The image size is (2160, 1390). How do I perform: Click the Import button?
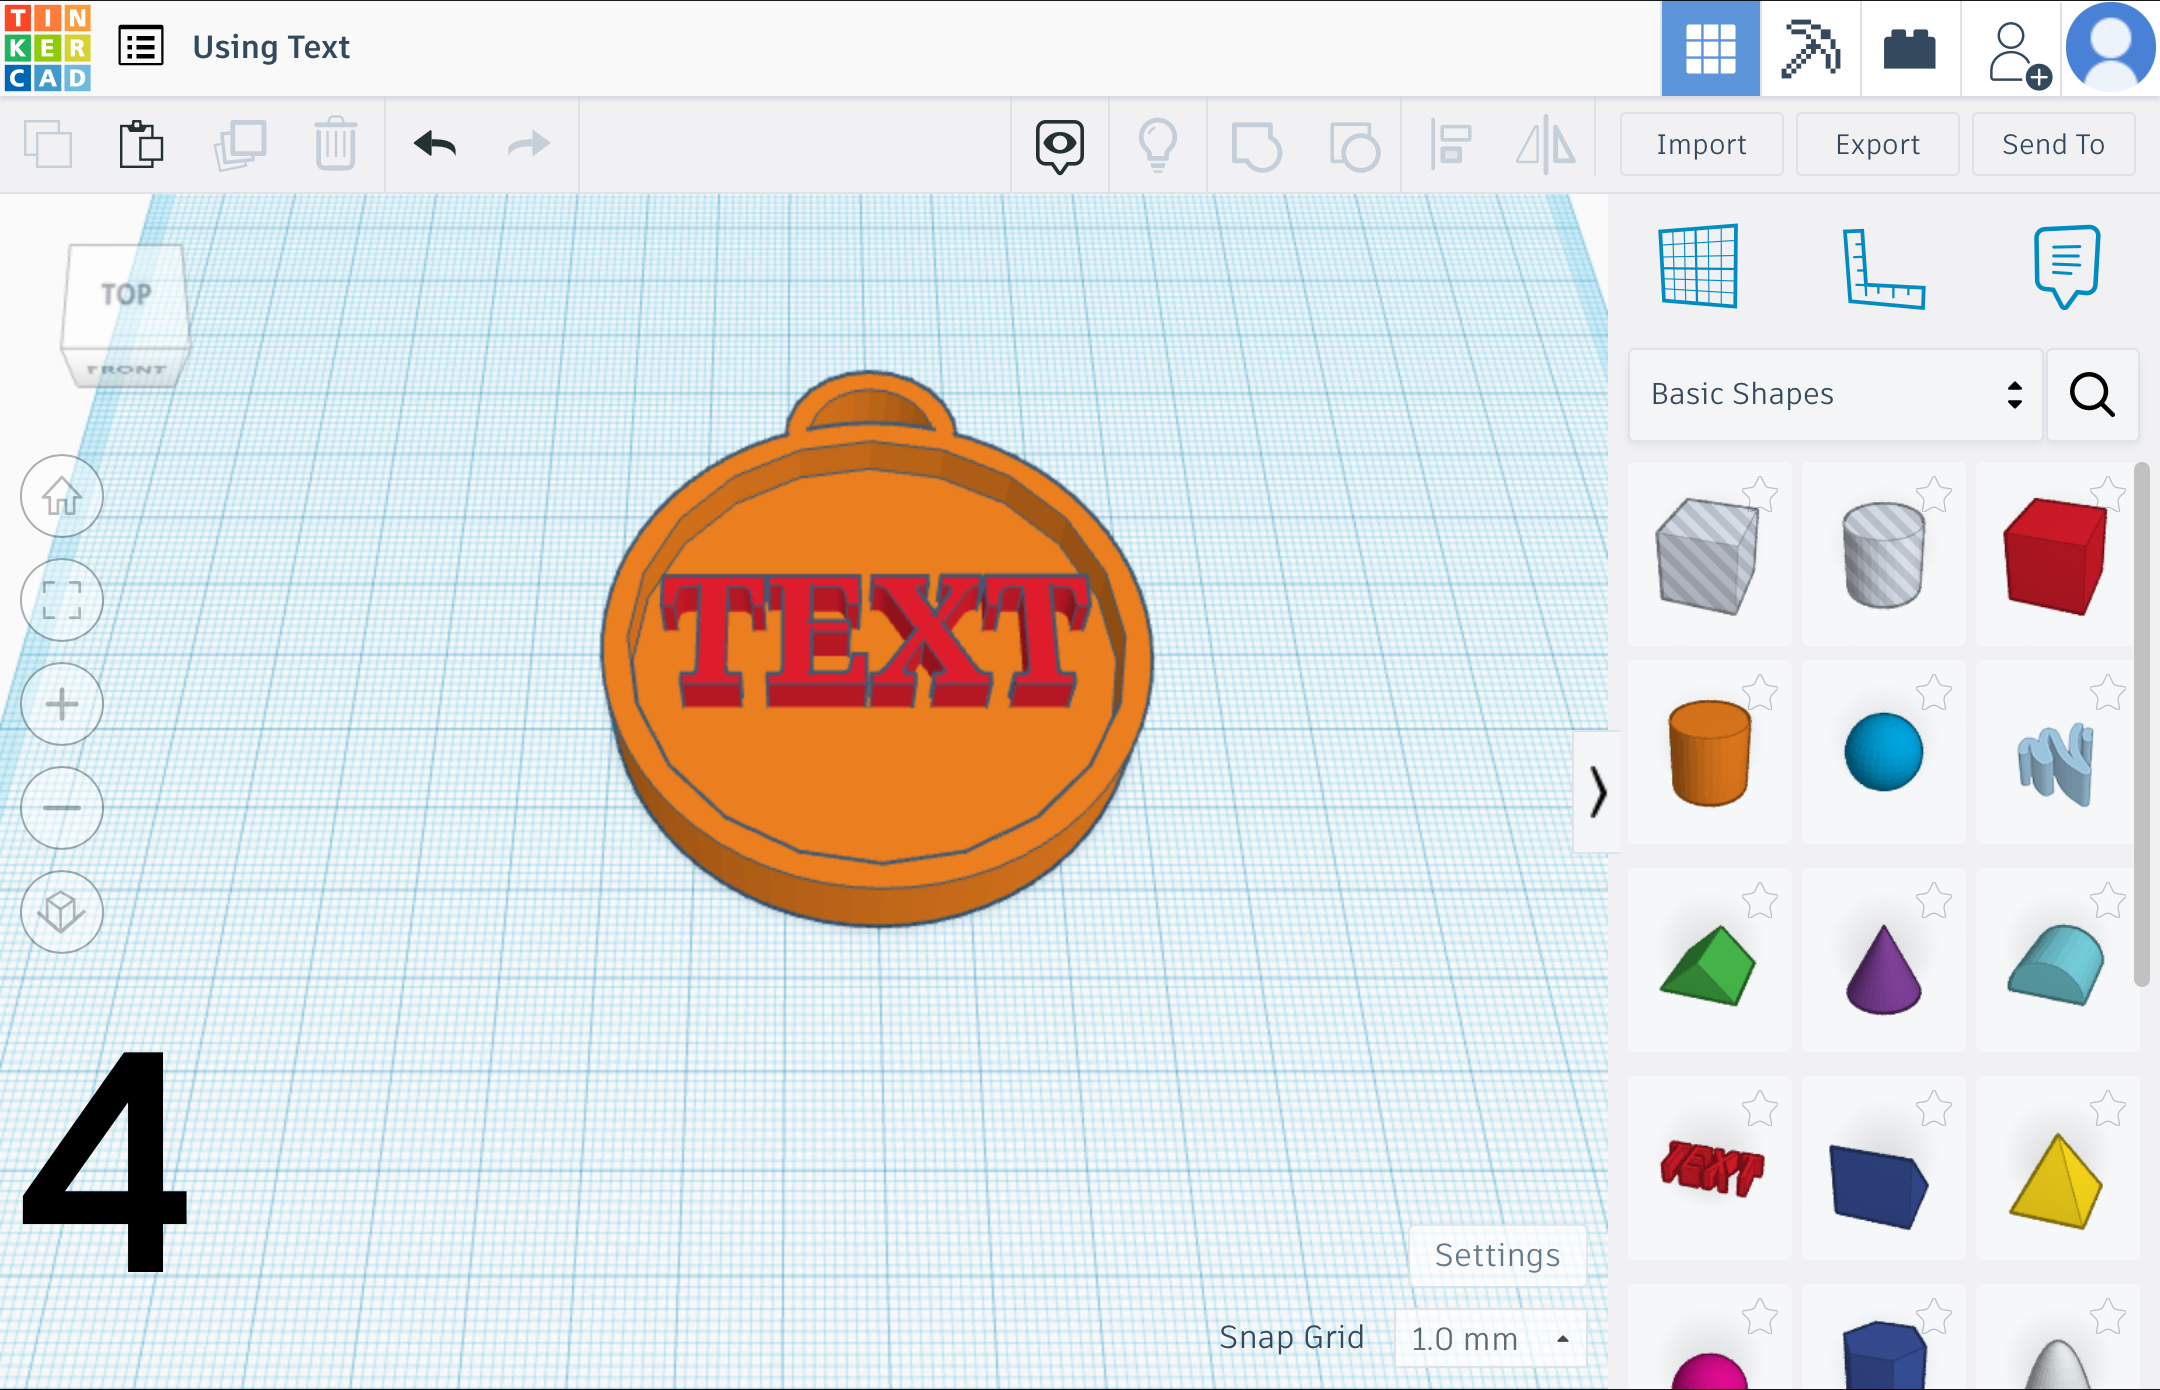[x=1701, y=144]
